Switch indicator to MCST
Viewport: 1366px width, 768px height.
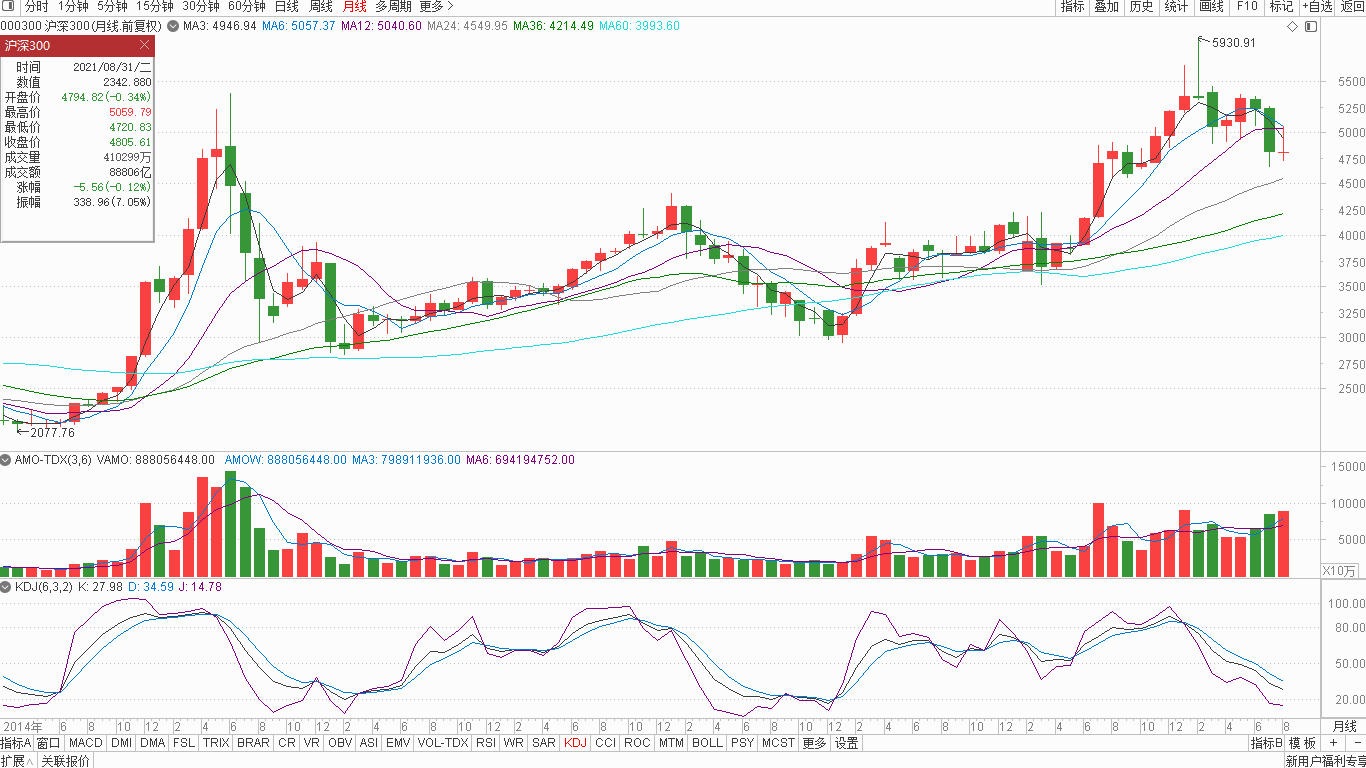pos(778,743)
